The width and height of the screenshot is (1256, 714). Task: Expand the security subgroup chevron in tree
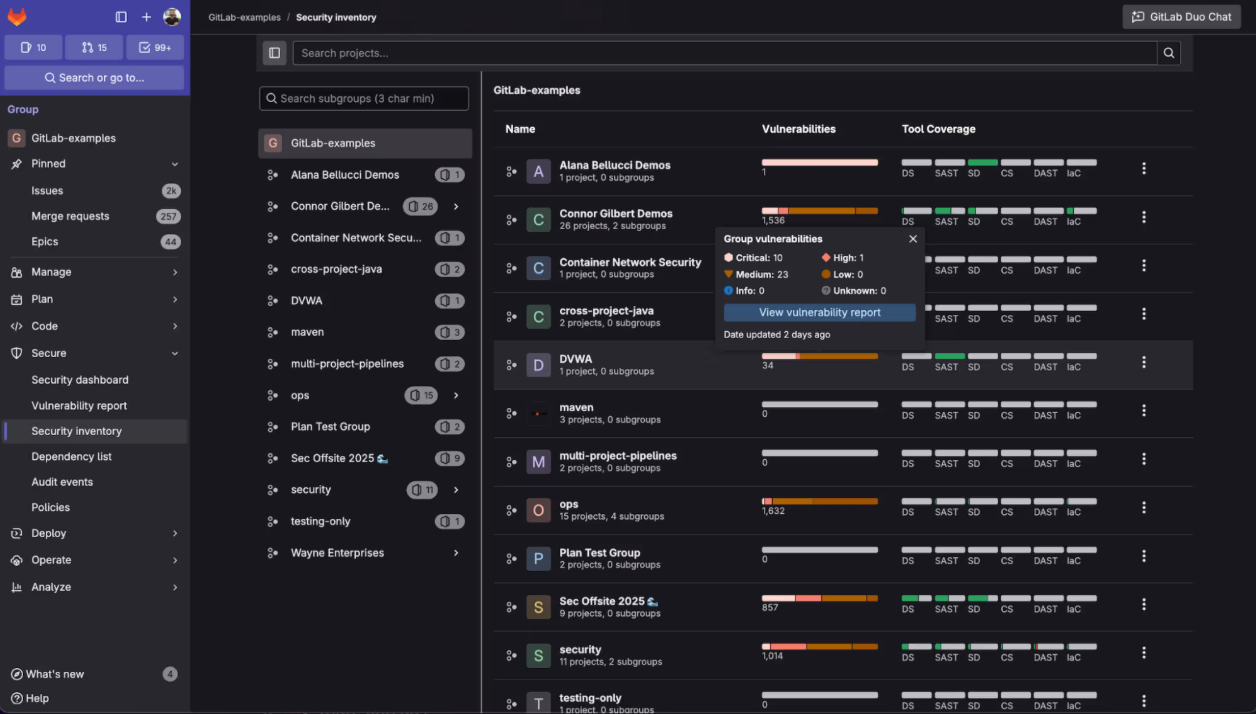pos(456,490)
